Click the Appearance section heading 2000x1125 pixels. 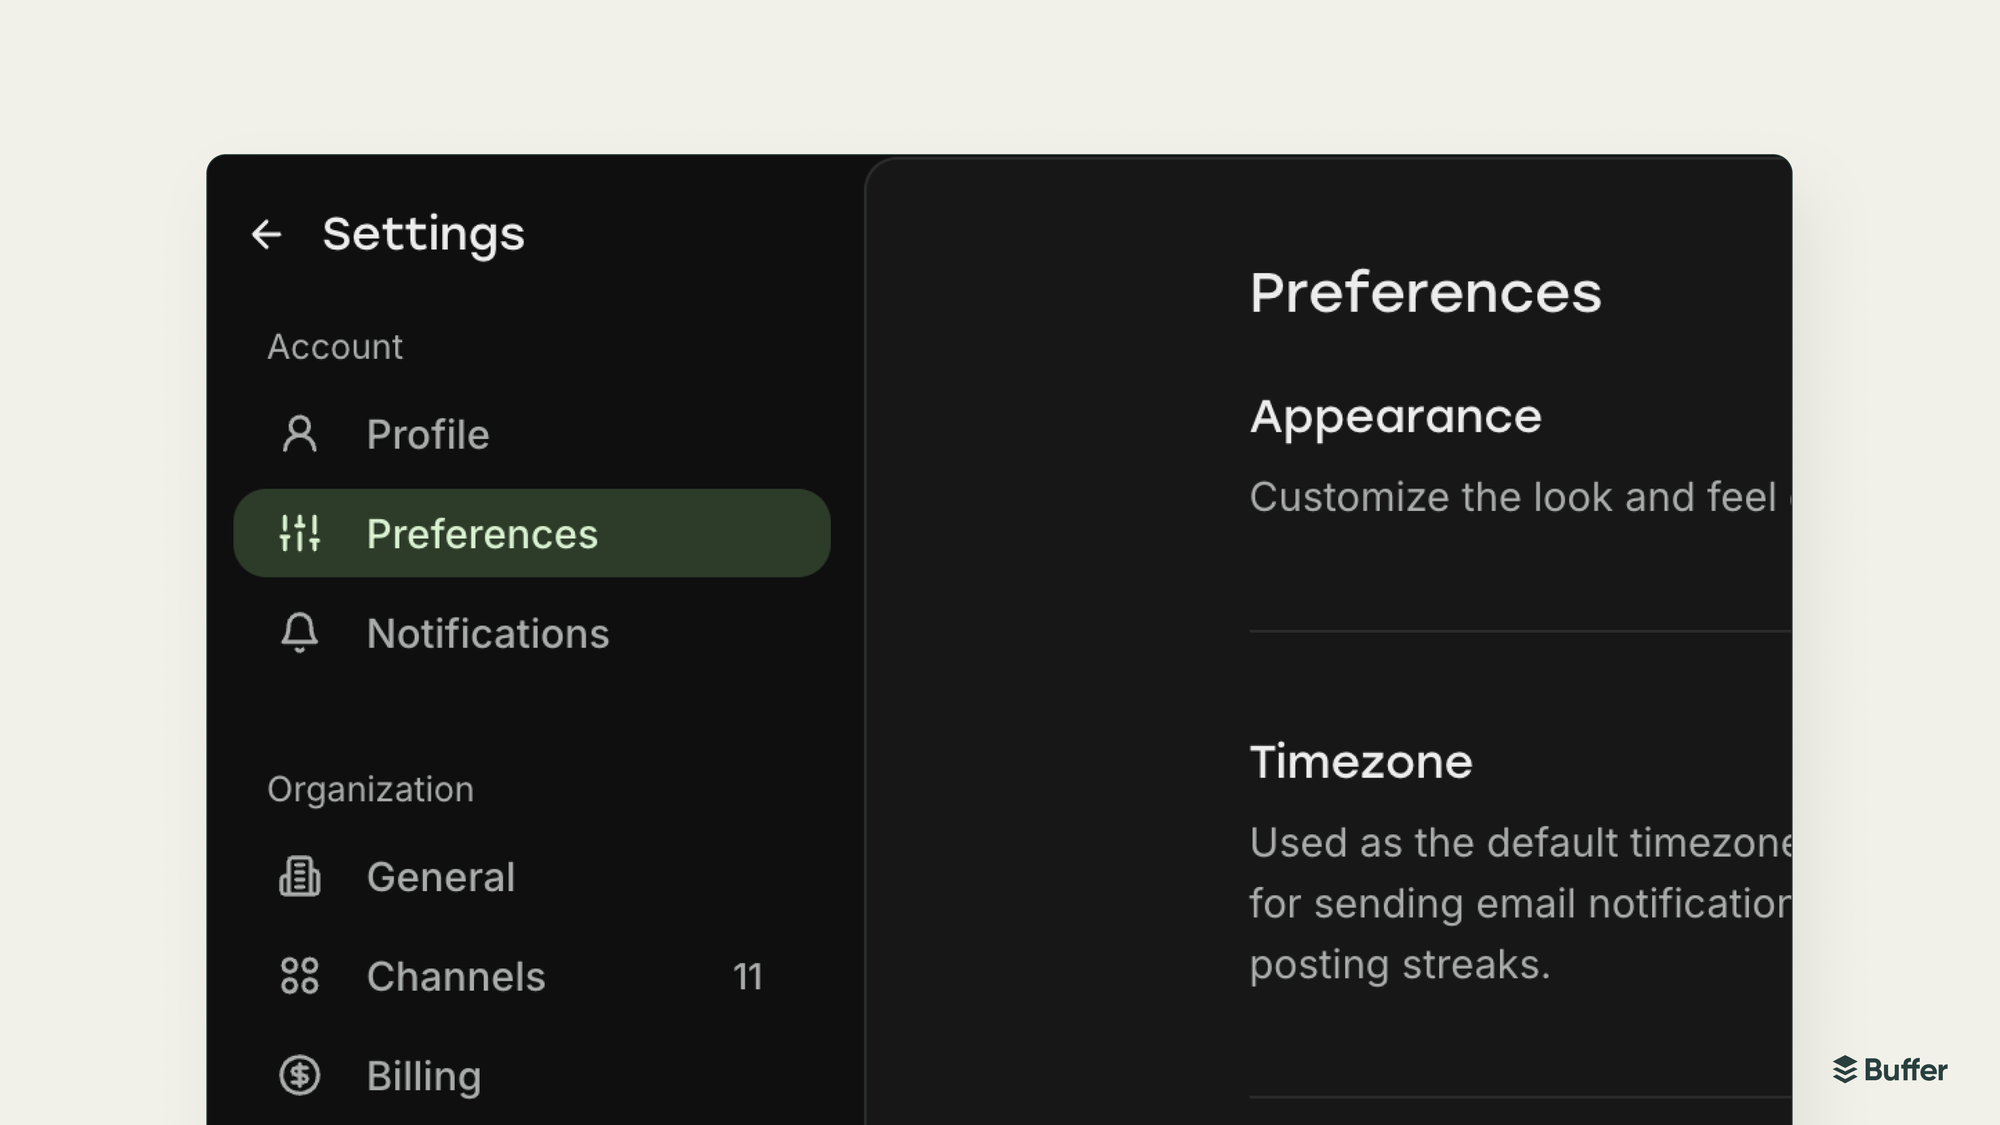1396,417
